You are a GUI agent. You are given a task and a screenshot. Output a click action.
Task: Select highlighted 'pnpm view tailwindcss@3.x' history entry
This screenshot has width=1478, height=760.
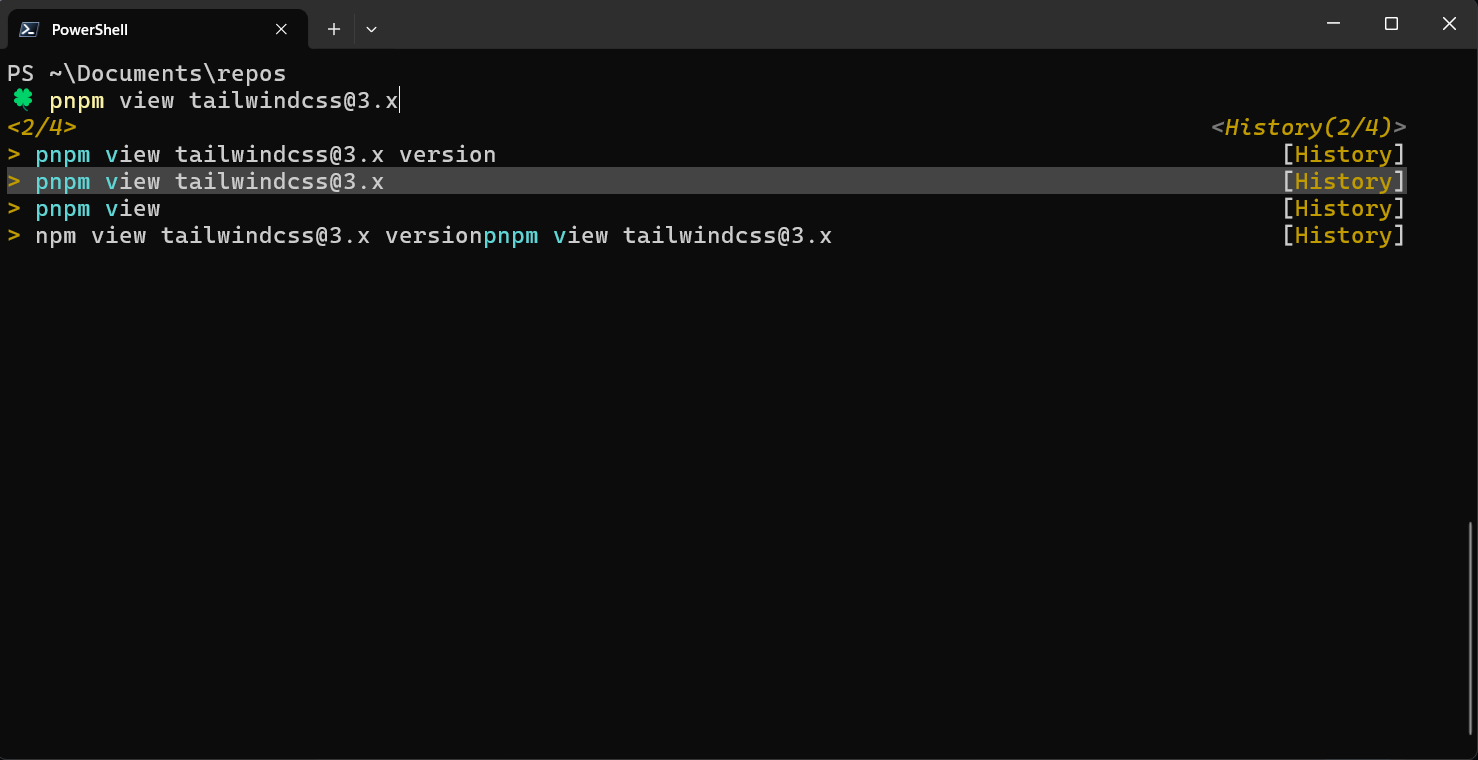209,182
